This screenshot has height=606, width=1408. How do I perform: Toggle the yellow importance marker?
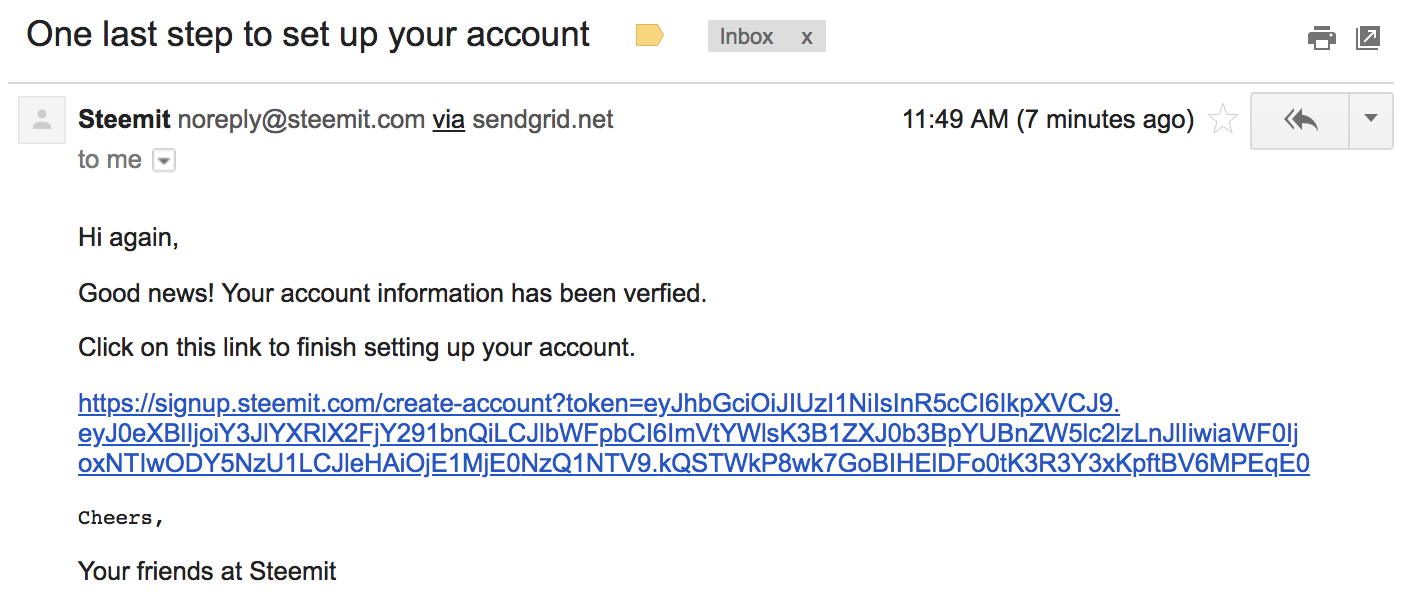pyautogui.click(x=650, y=37)
